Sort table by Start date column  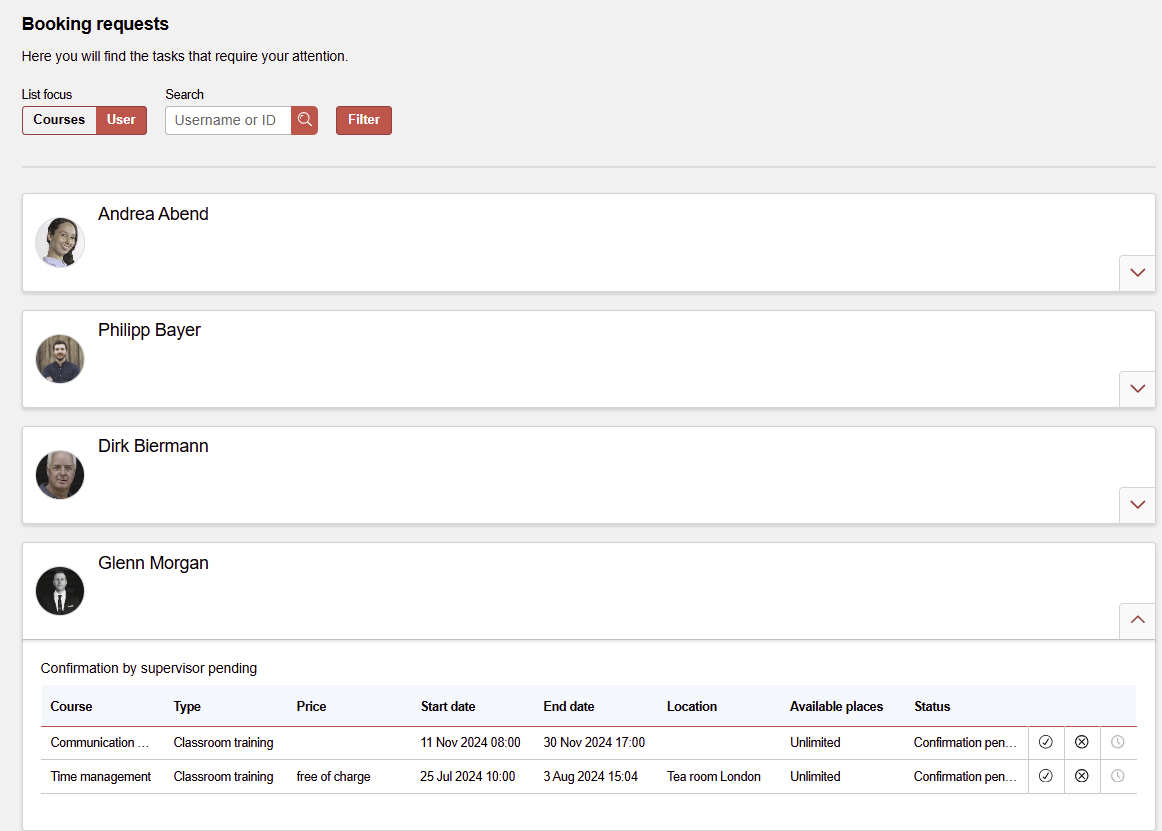pyautogui.click(x=448, y=706)
